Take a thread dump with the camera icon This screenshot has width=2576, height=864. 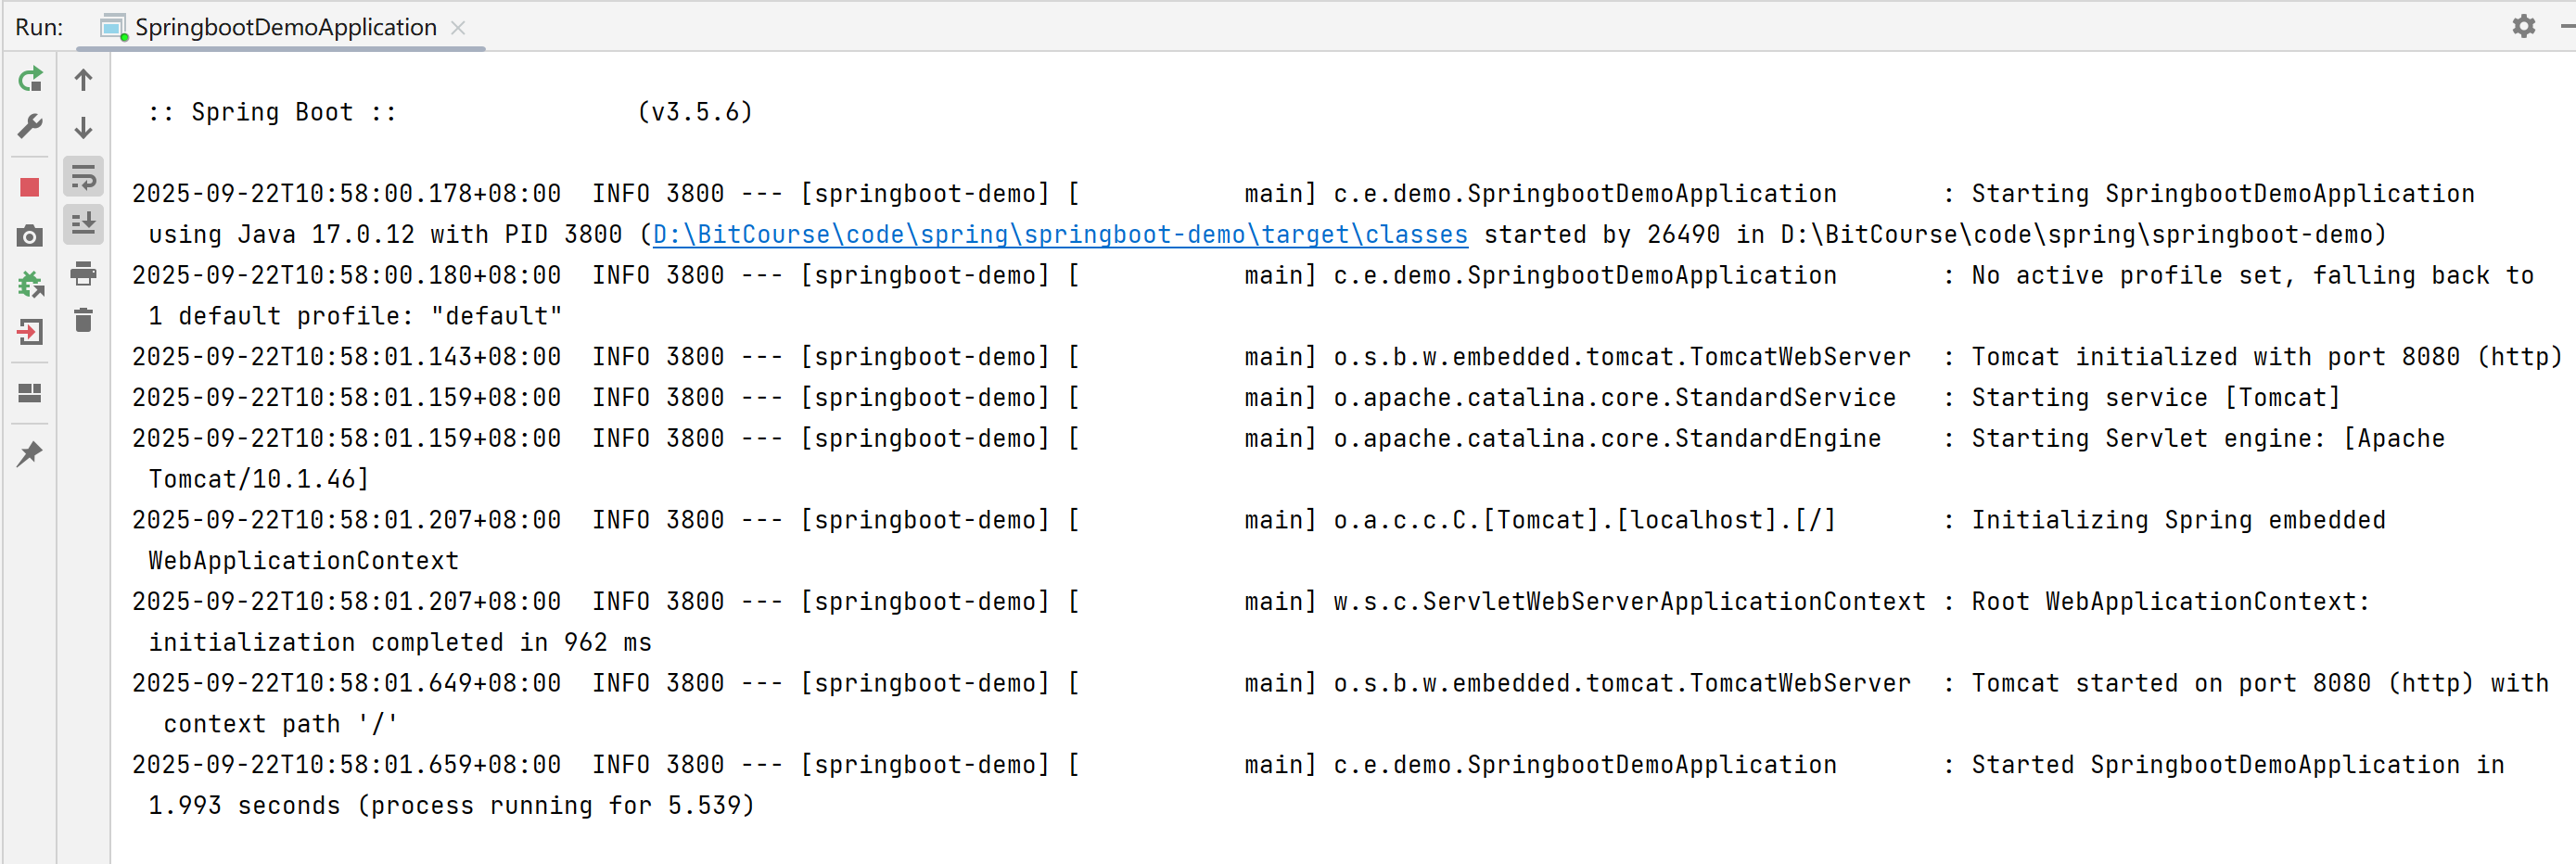pyautogui.click(x=30, y=236)
